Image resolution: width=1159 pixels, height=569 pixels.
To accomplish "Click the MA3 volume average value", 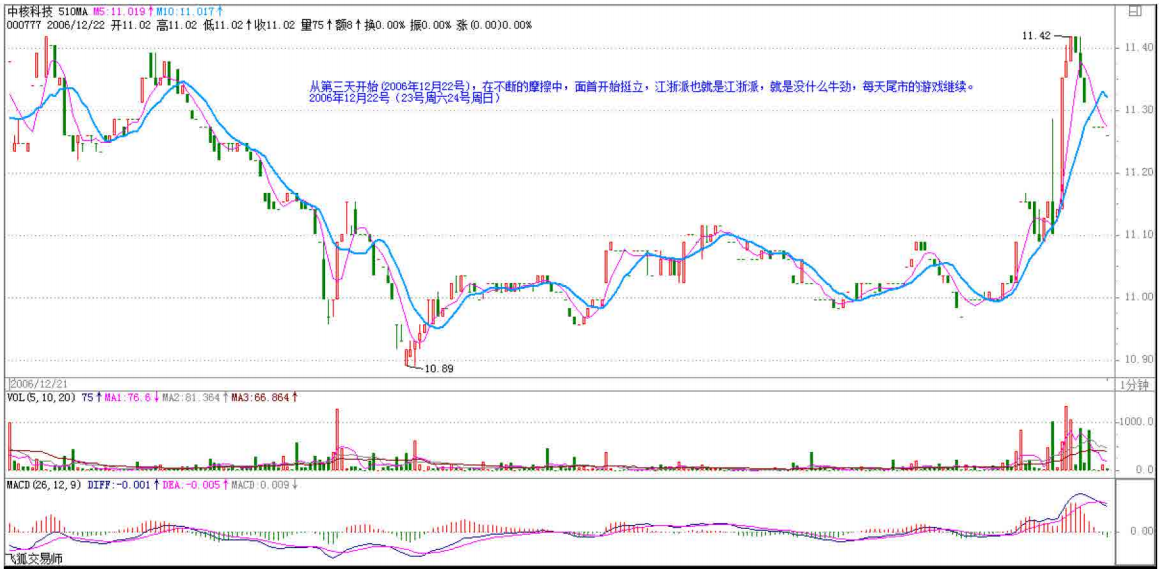I will coord(264,397).
